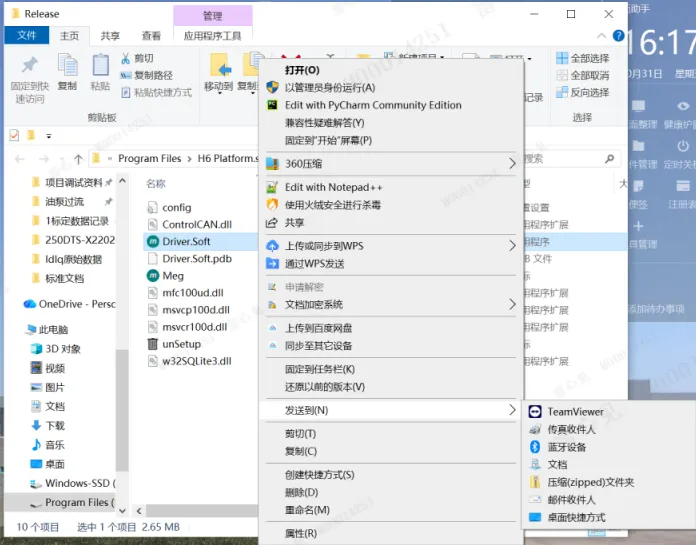Choose 固定到任务栏(K)

pos(391,369)
